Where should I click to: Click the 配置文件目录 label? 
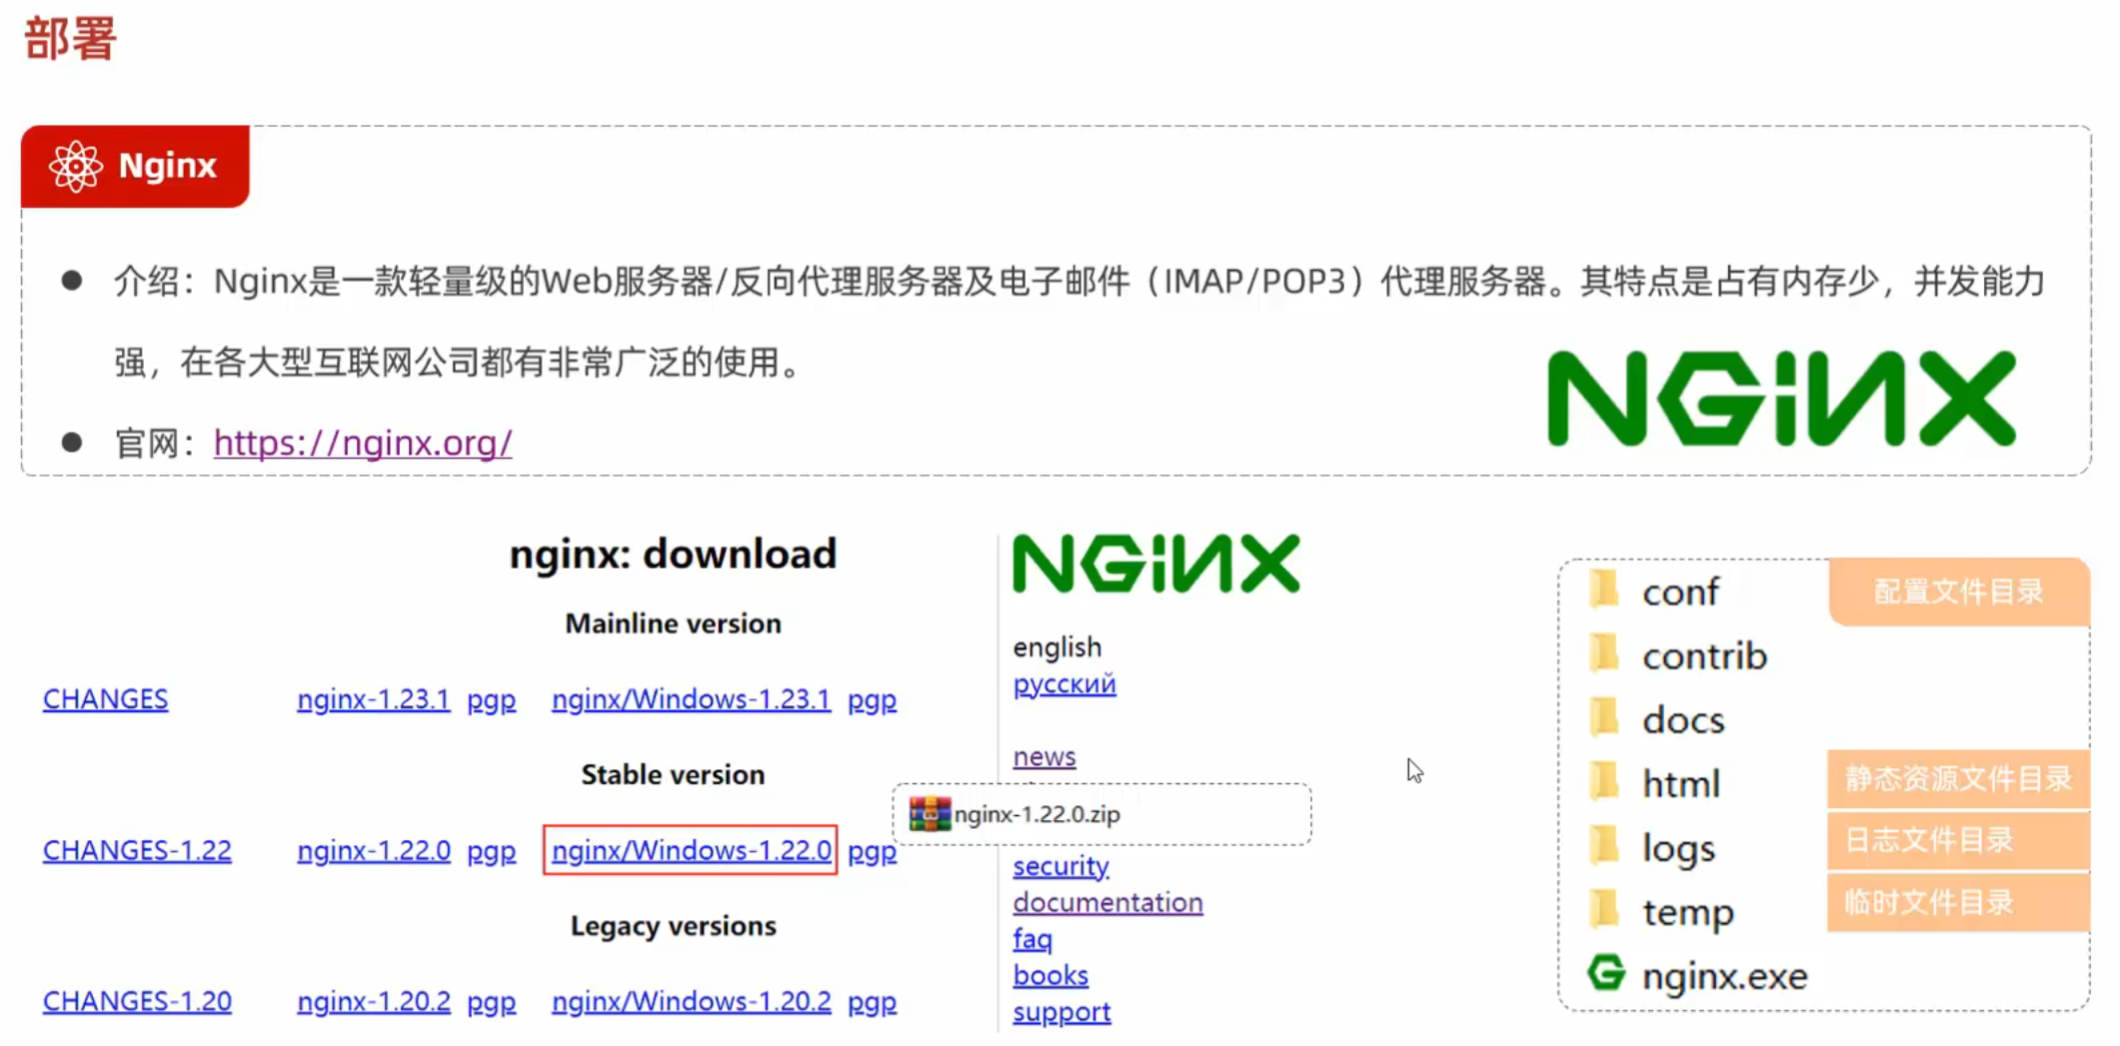click(1958, 592)
